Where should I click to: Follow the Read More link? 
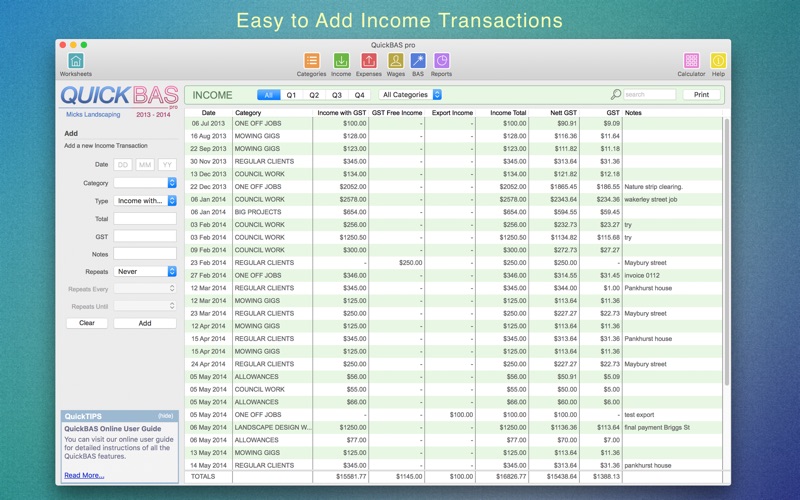(84, 475)
